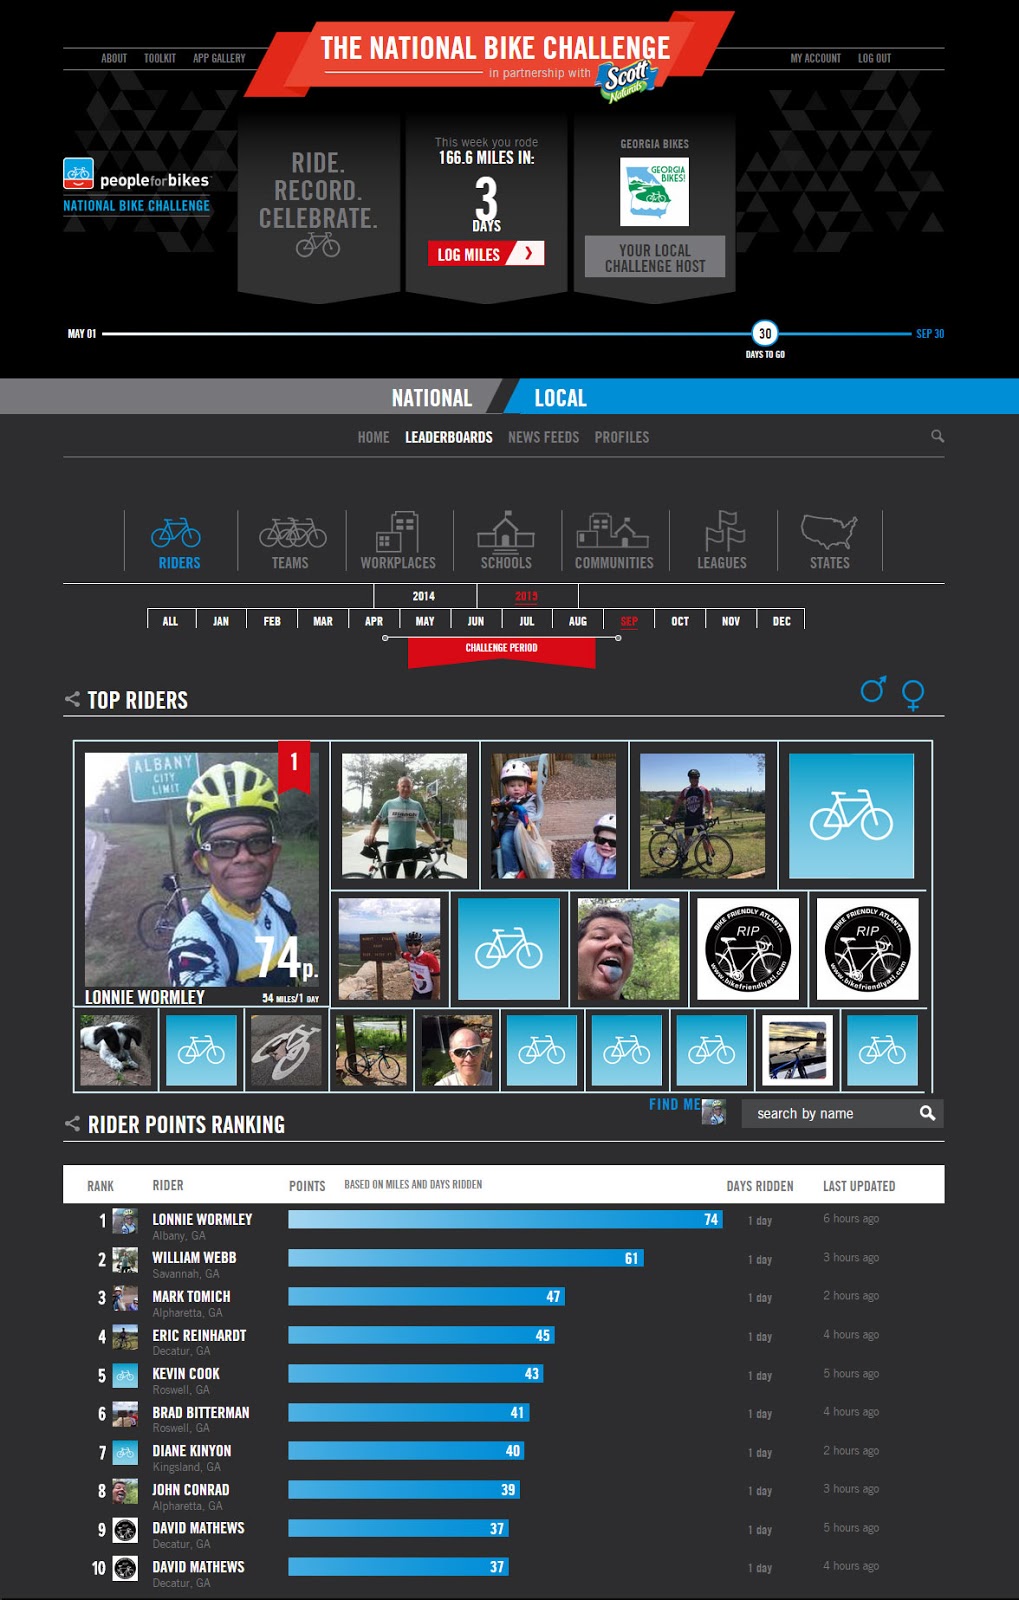
Task: Open Eric Reinhardt's rider name
Action: pos(199,1335)
